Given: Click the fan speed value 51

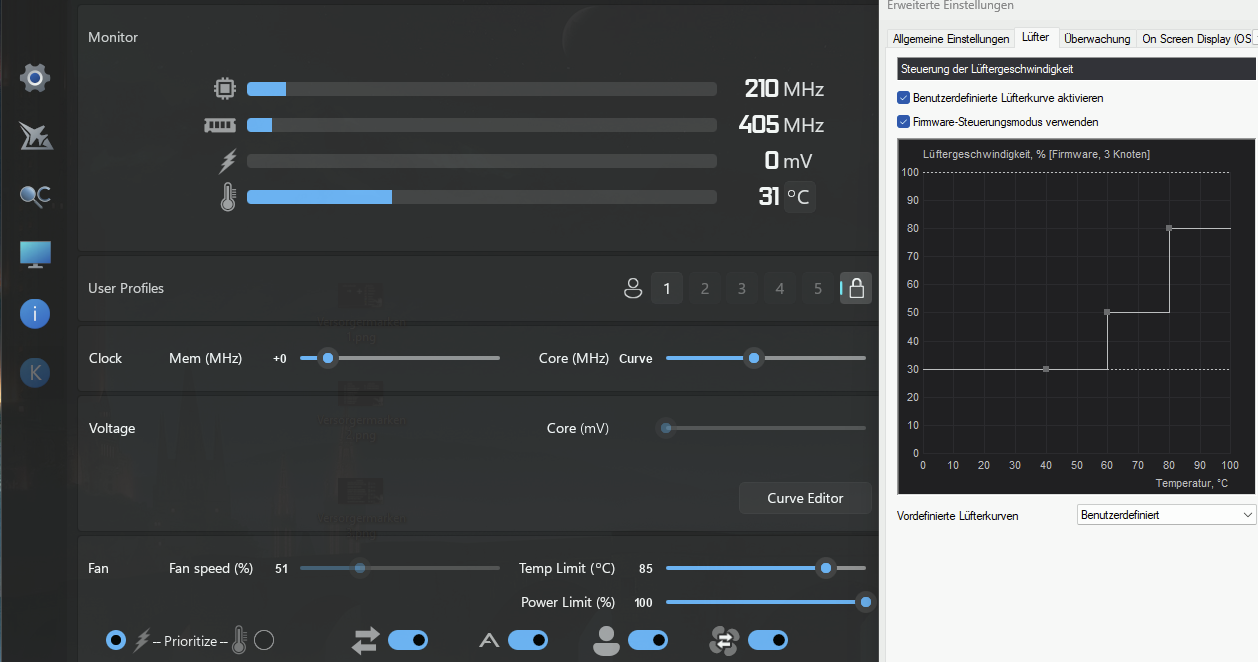Looking at the screenshot, I should point(281,569).
